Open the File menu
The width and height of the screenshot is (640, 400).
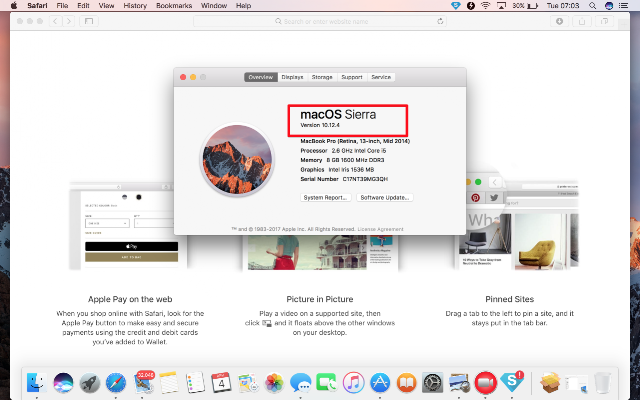coord(62,6)
